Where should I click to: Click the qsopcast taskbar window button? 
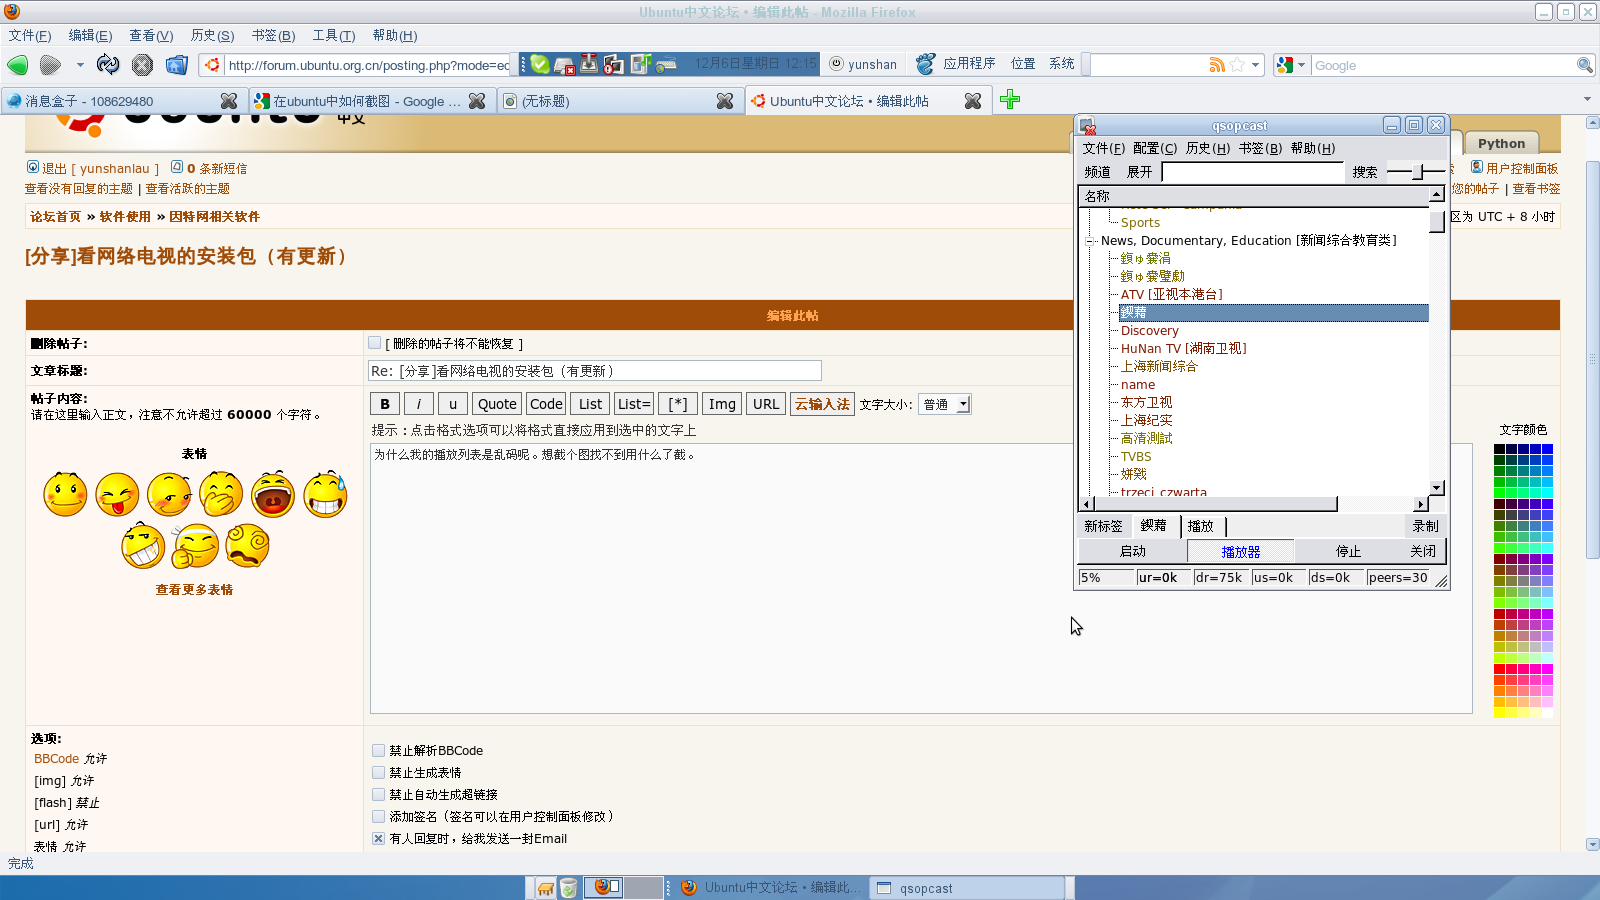click(x=967, y=888)
